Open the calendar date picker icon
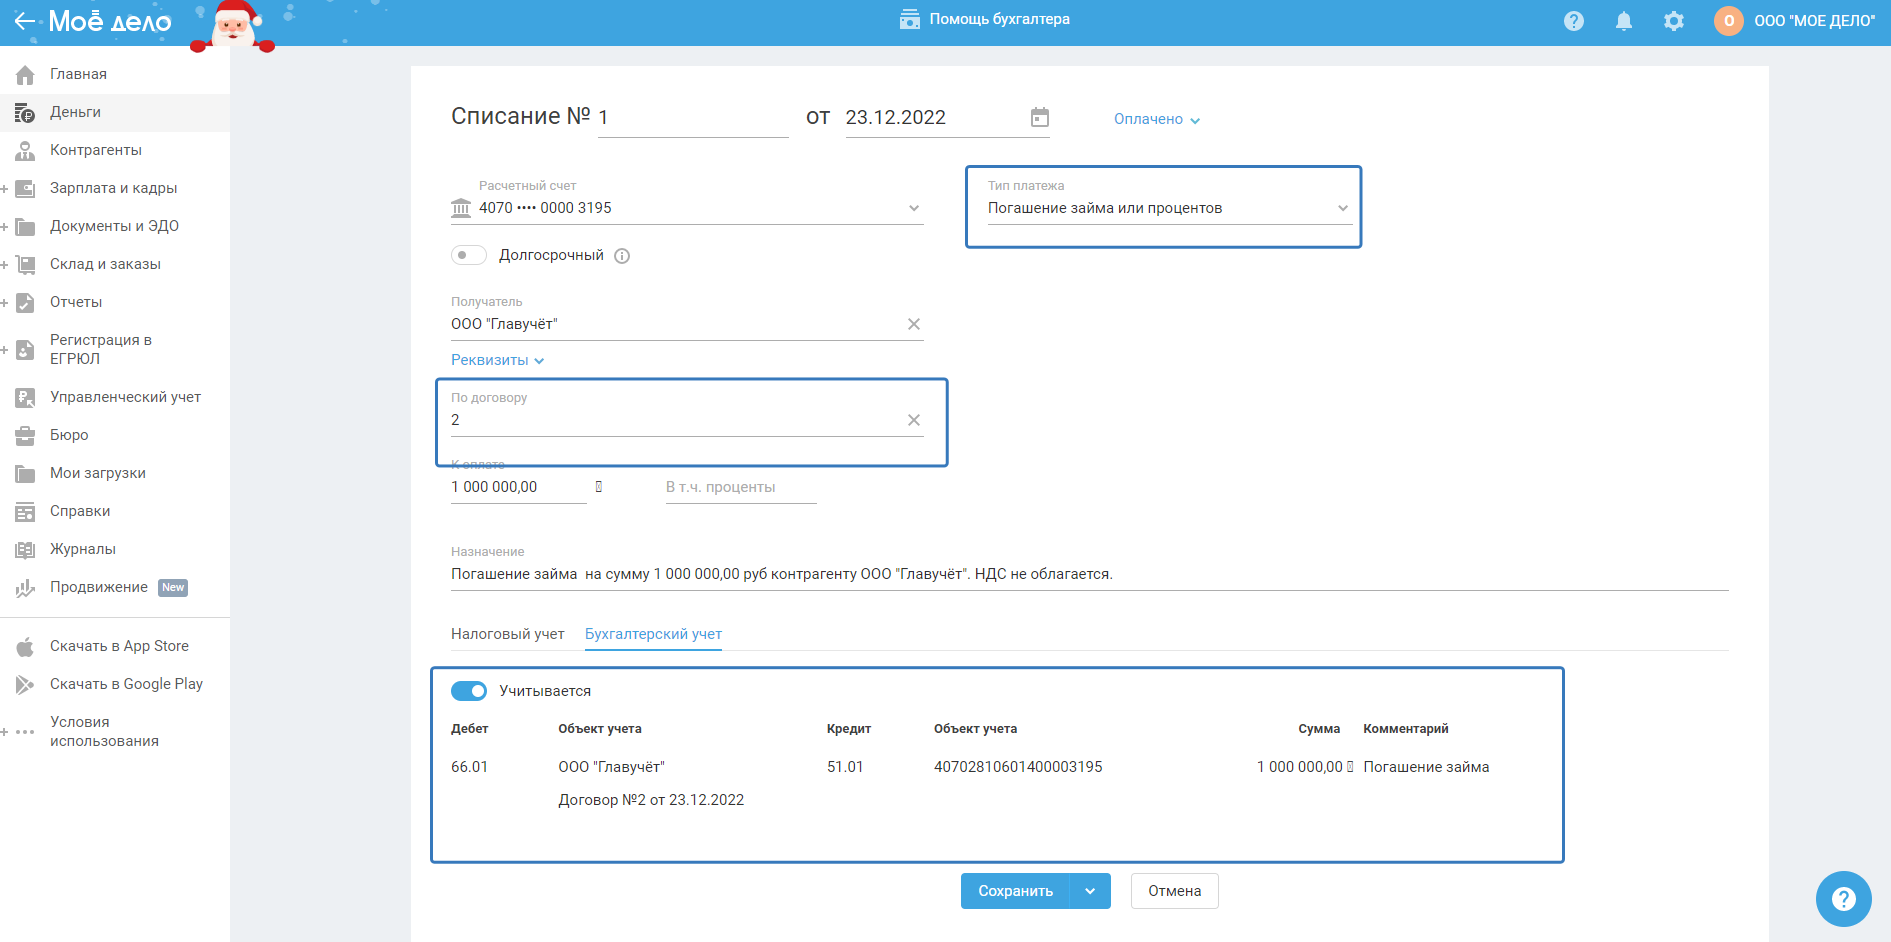 (1040, 118)
